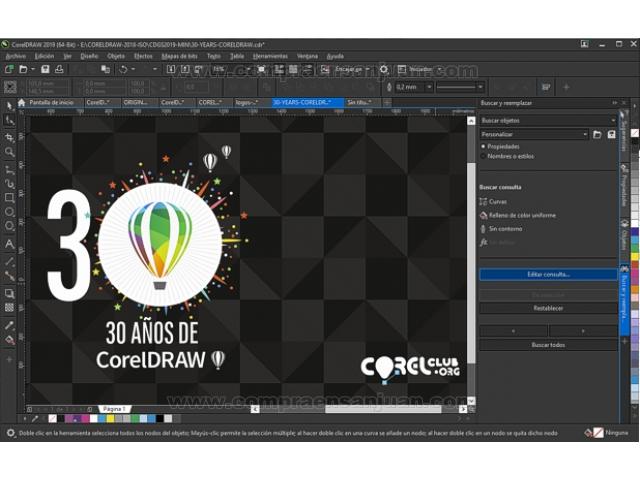Select the Parallel Dimension line tool

click(9, 262)
